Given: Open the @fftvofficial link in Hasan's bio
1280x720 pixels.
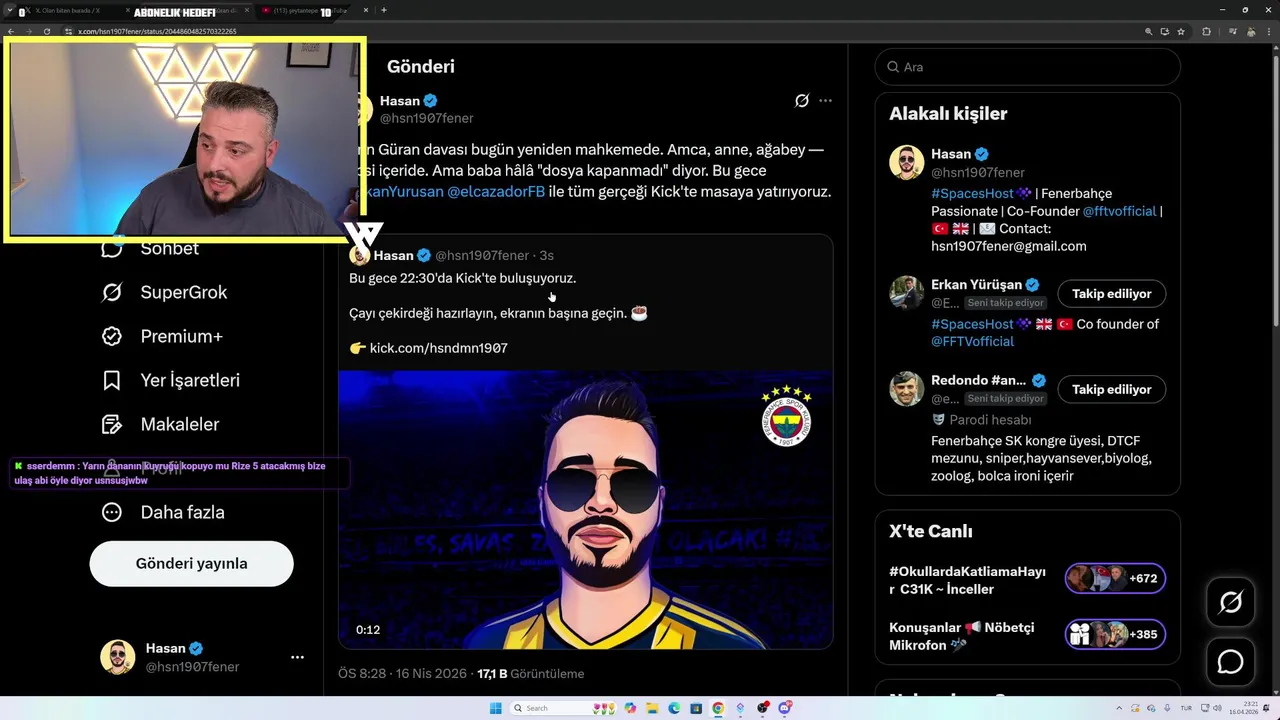Looking at the screenshot, I should click(x=1119, y=211).
